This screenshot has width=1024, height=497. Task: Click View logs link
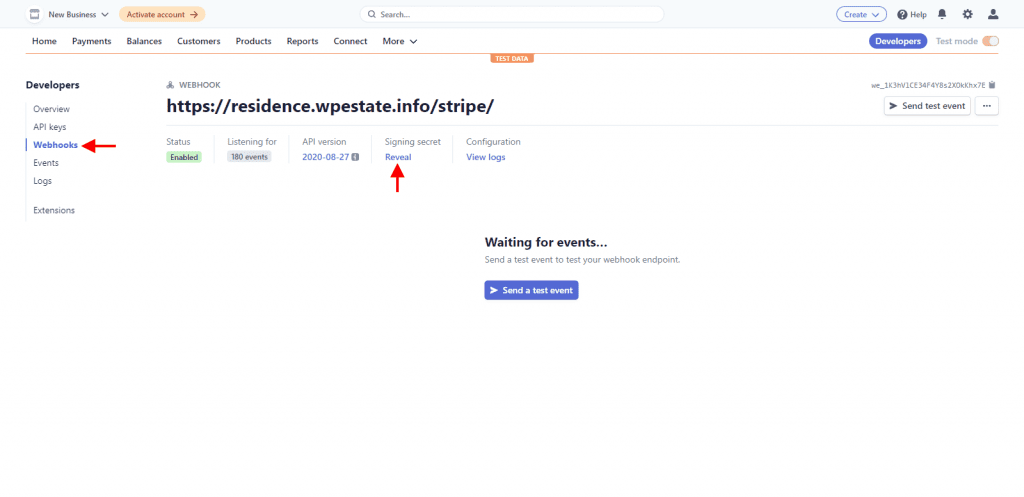point(486,157)
